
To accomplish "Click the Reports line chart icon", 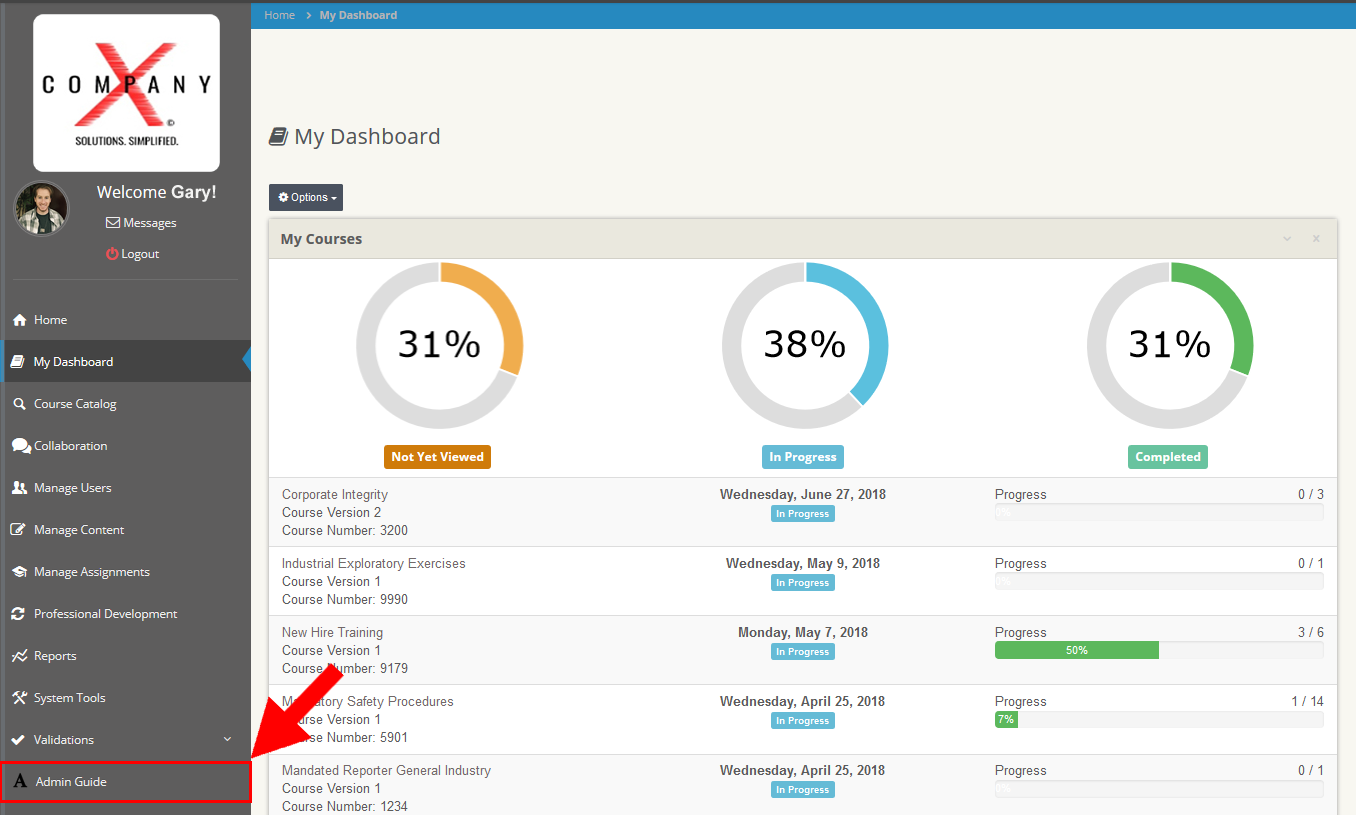I will click(x=19, y=656).
